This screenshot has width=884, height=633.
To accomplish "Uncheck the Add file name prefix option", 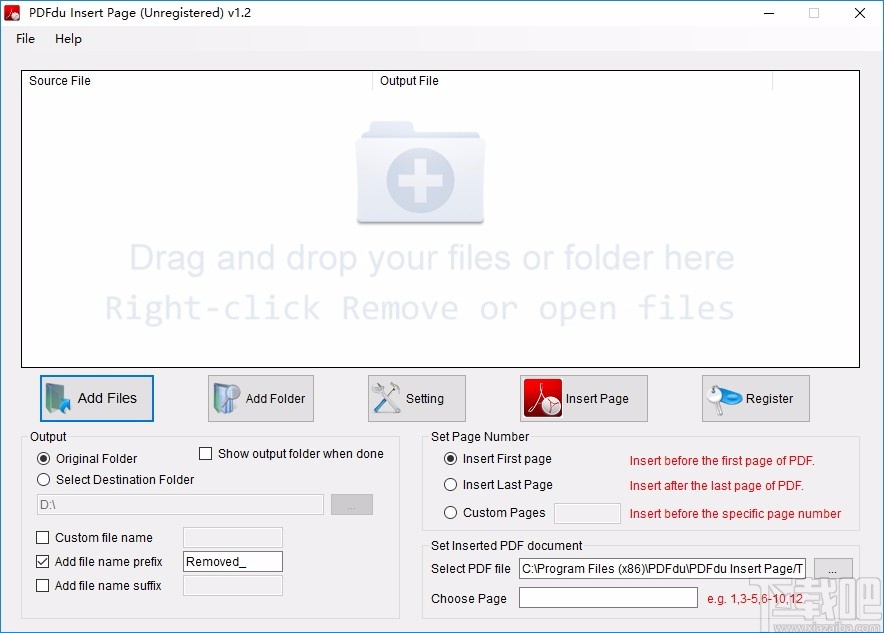I will tap(42, 561).
